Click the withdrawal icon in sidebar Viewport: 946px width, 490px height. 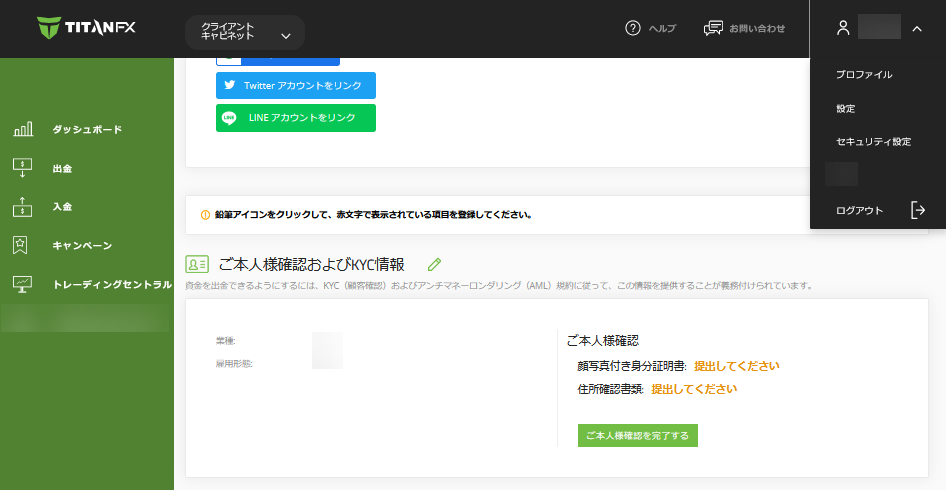(23, 168)
